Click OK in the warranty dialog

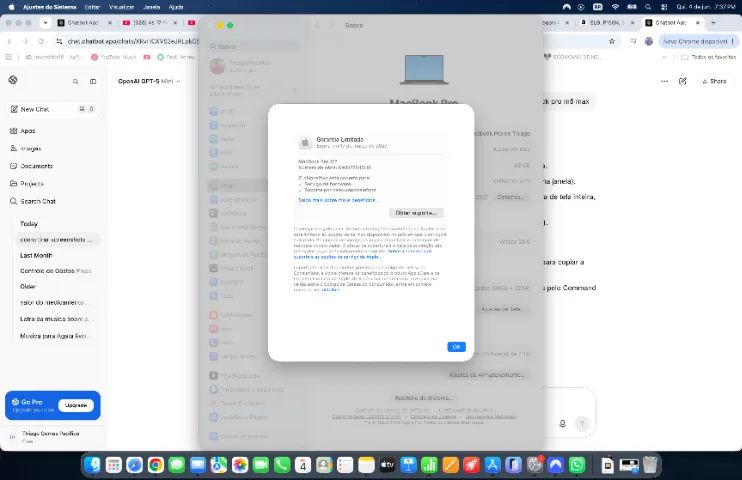456,347
